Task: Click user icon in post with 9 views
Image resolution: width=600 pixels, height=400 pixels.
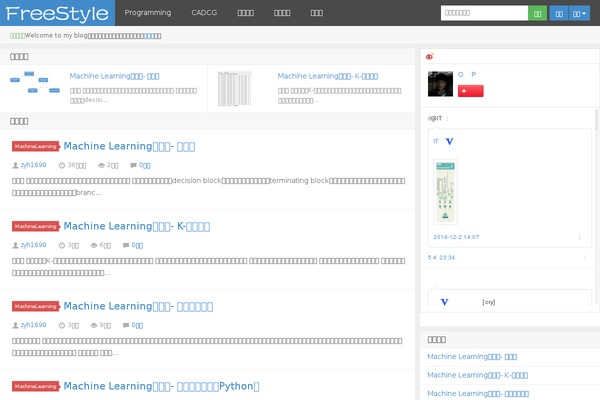Action: pyautogui.click(x=15, y=325)
